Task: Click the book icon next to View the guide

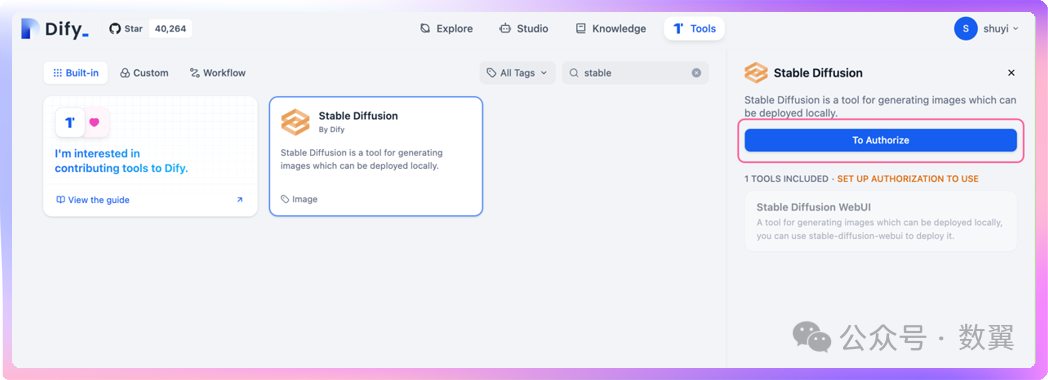Action: coord(60,200)
